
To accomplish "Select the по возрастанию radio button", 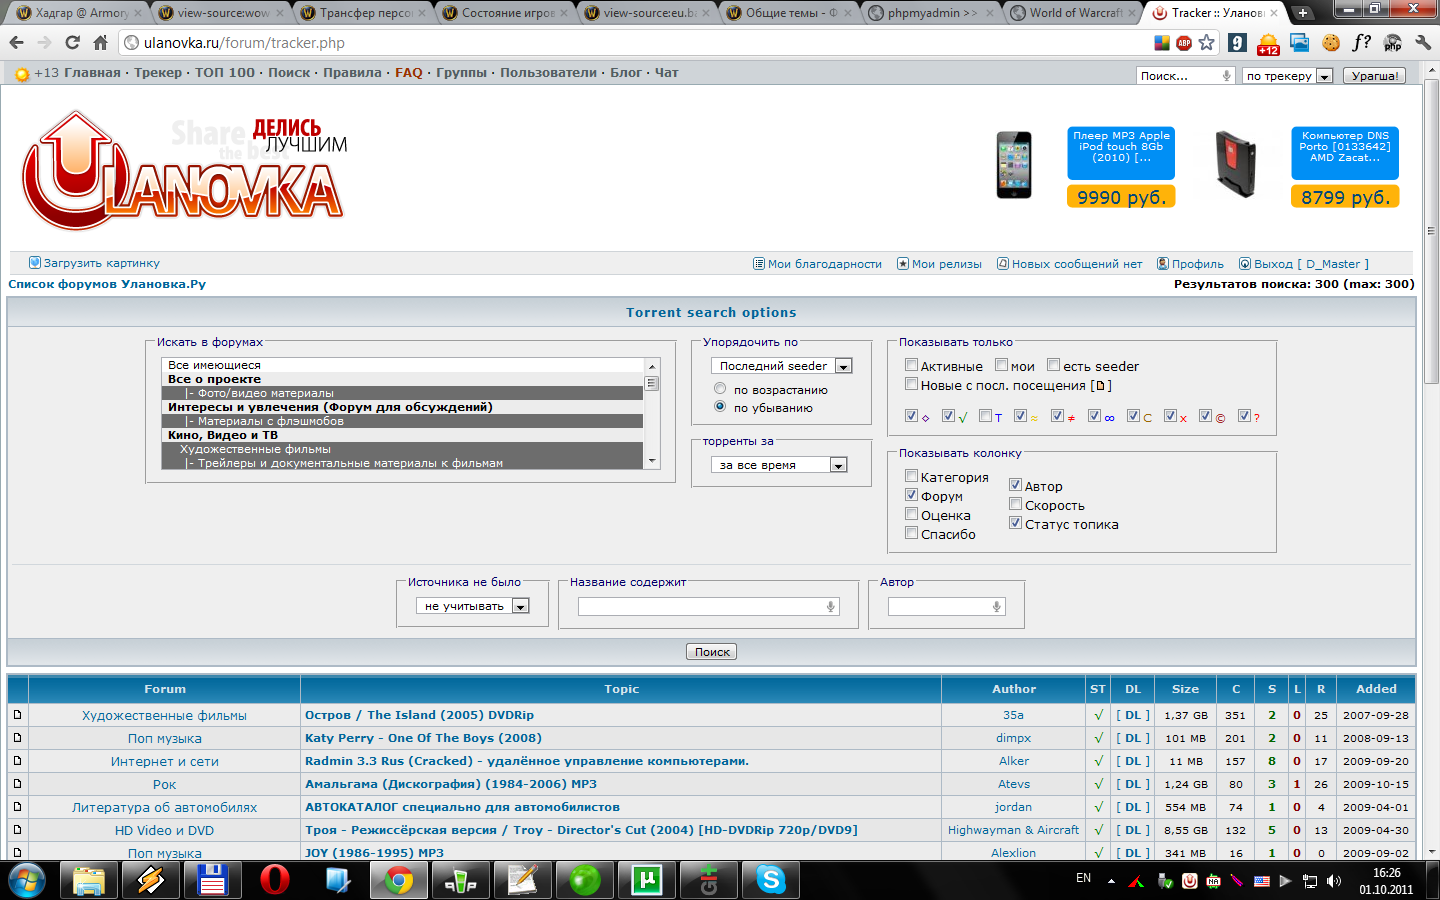I will coord(720,388).
